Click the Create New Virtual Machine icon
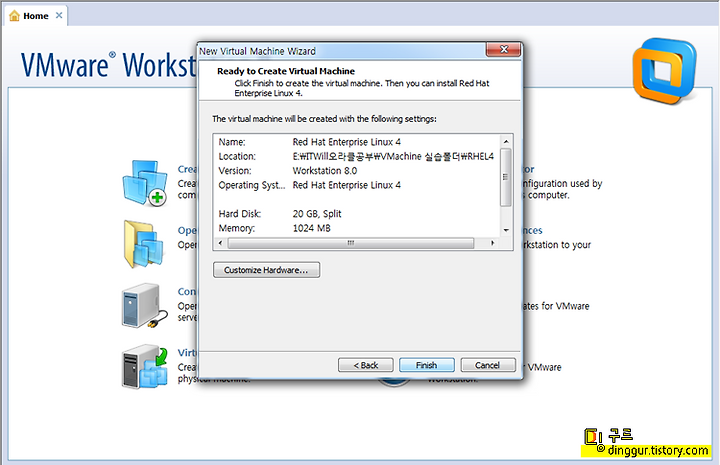Screen dimensions: 720x465 click(x=145, y=183)
